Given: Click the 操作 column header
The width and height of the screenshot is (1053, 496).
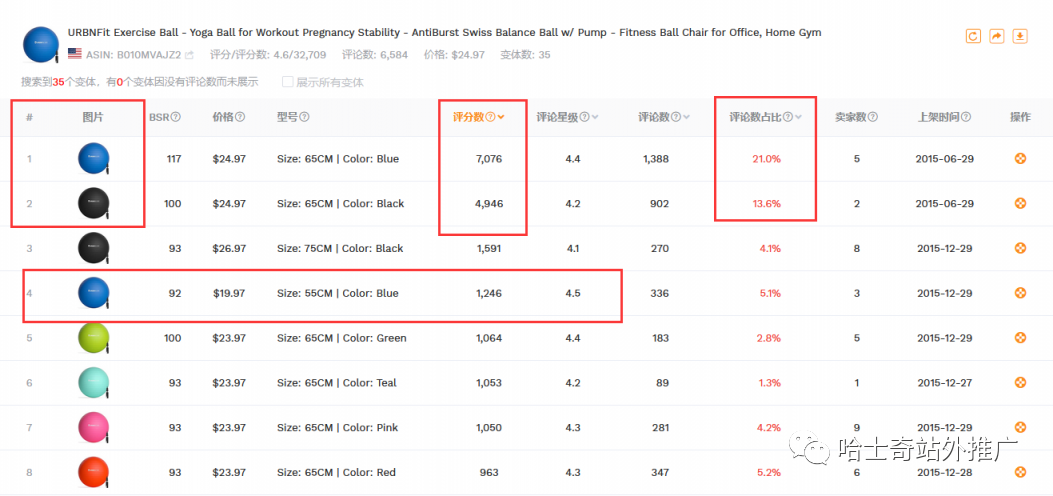Looking at the screenshot, I should coord(1020,117).
